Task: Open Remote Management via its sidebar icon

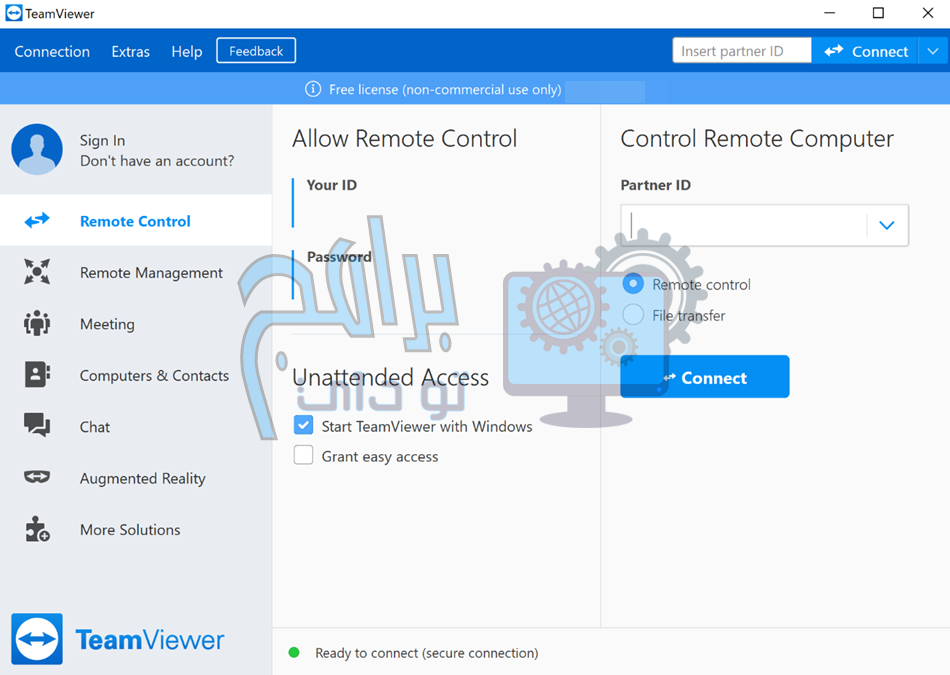Action: (x=37, y=272)
